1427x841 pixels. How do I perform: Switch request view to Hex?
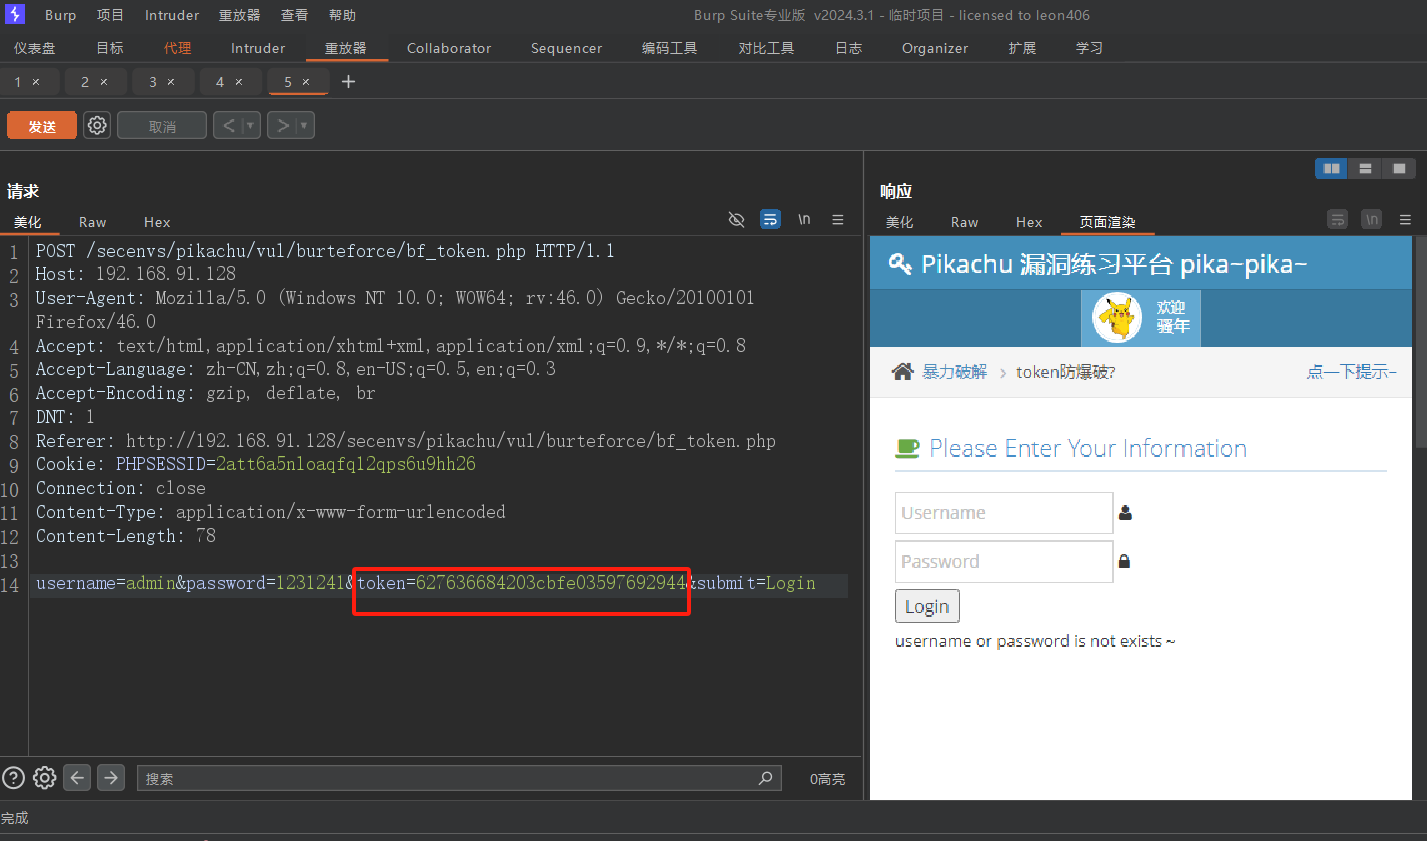157,222
